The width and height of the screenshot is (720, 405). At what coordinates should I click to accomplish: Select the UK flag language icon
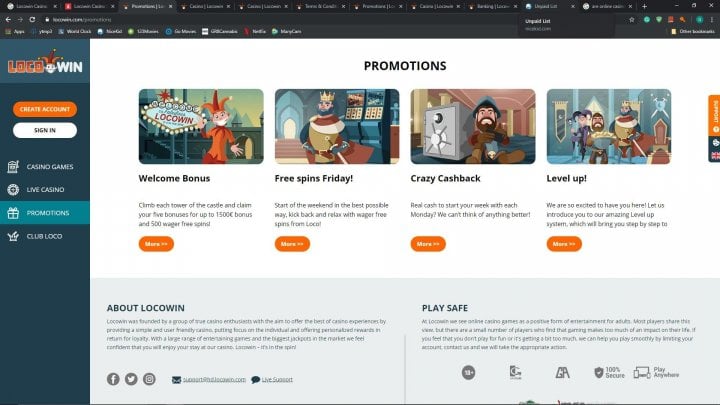tap(715, 156)
